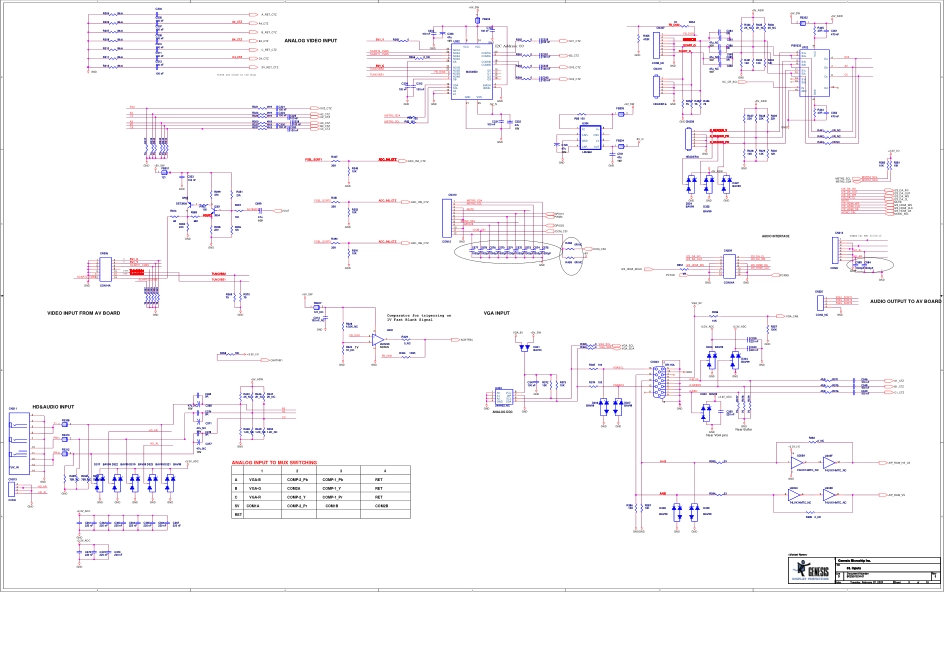Click the comparator op-amp triangle symbol
This screenshot has height=672, width=950.
(x=376, y=340)
